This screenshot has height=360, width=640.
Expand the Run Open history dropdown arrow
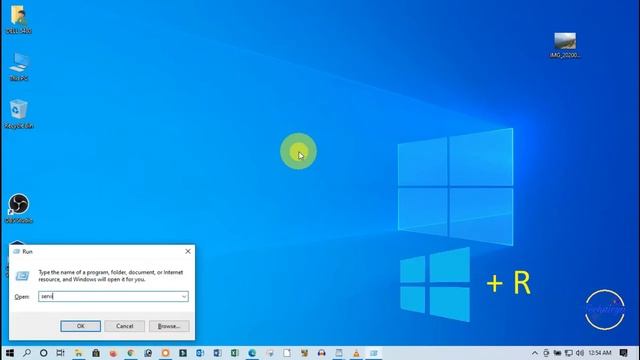coord(184,297)
